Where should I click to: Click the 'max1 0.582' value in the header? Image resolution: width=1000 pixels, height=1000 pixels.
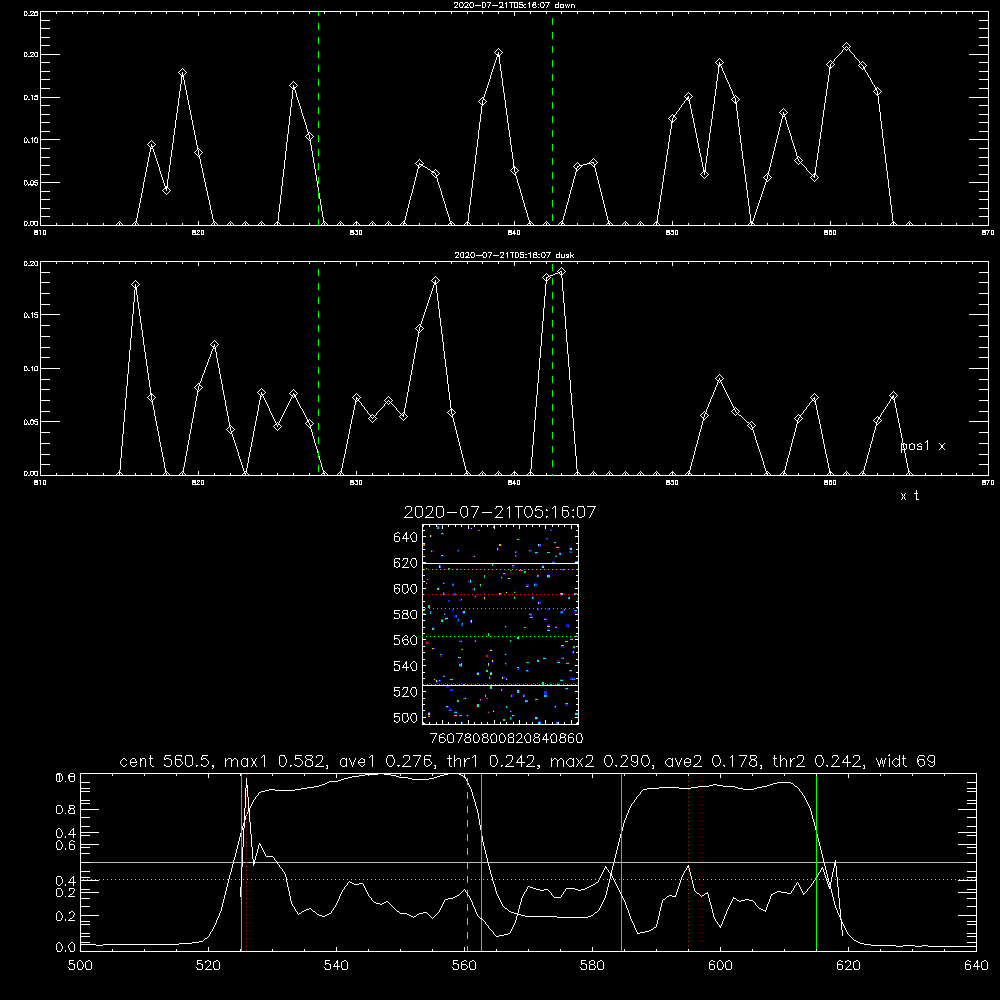[x=277, y=761]
